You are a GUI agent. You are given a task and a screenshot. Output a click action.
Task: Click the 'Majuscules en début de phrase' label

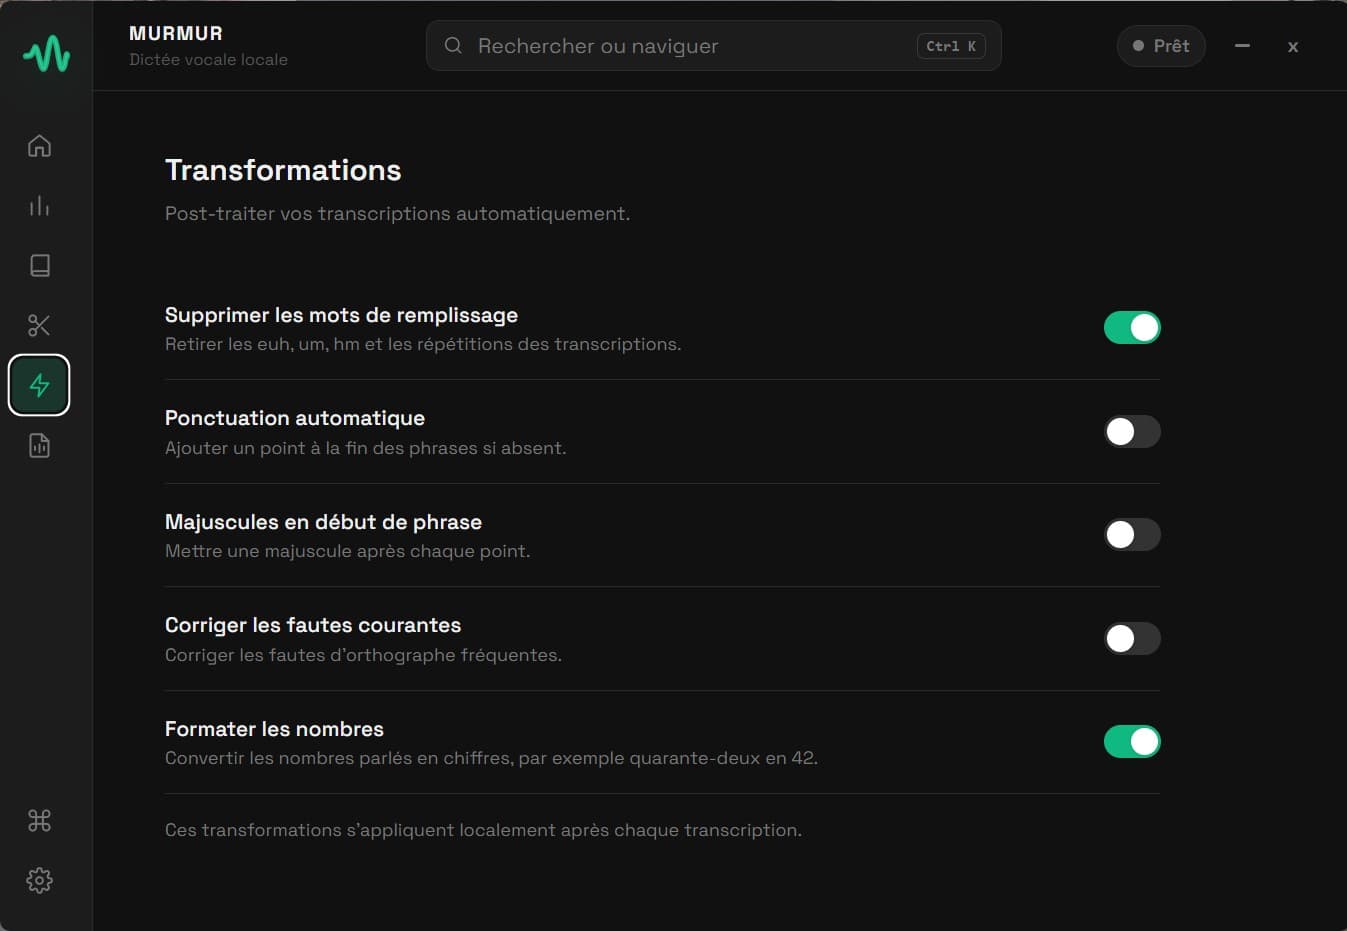tap(323, 522)
